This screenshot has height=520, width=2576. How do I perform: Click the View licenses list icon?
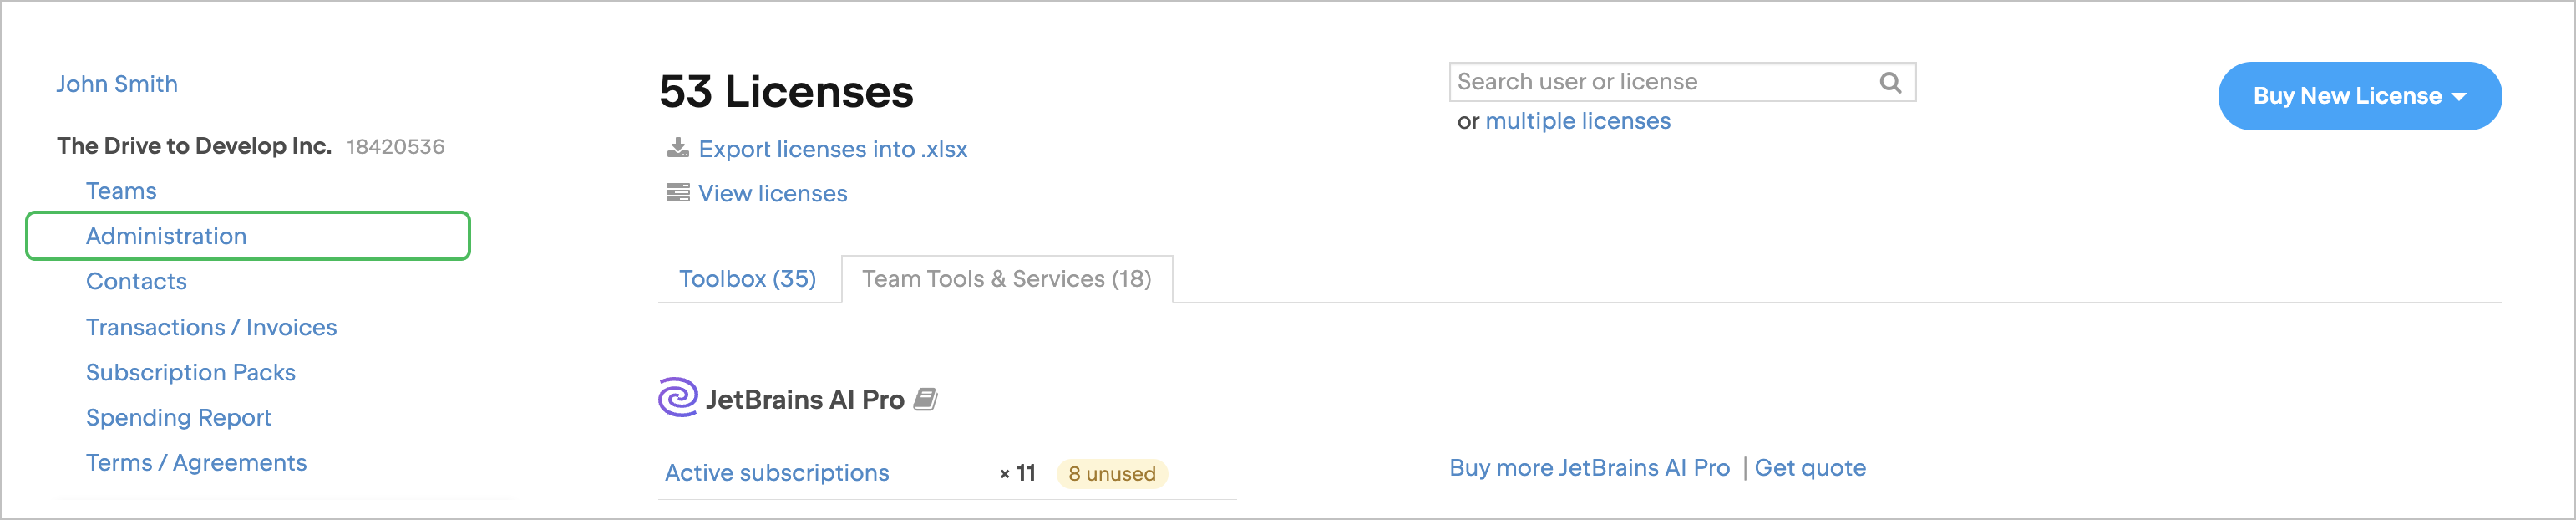point(678,193)
